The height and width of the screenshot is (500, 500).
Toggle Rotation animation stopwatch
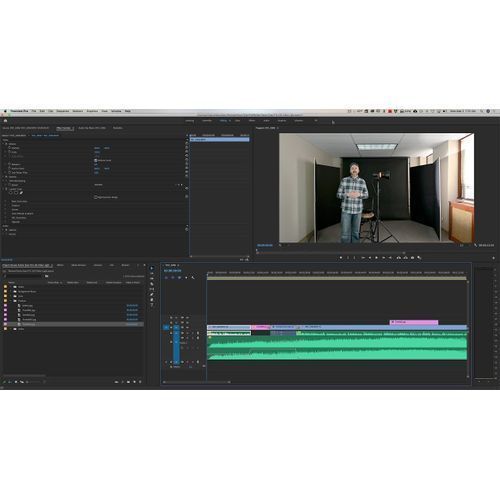tap(9, 164)
